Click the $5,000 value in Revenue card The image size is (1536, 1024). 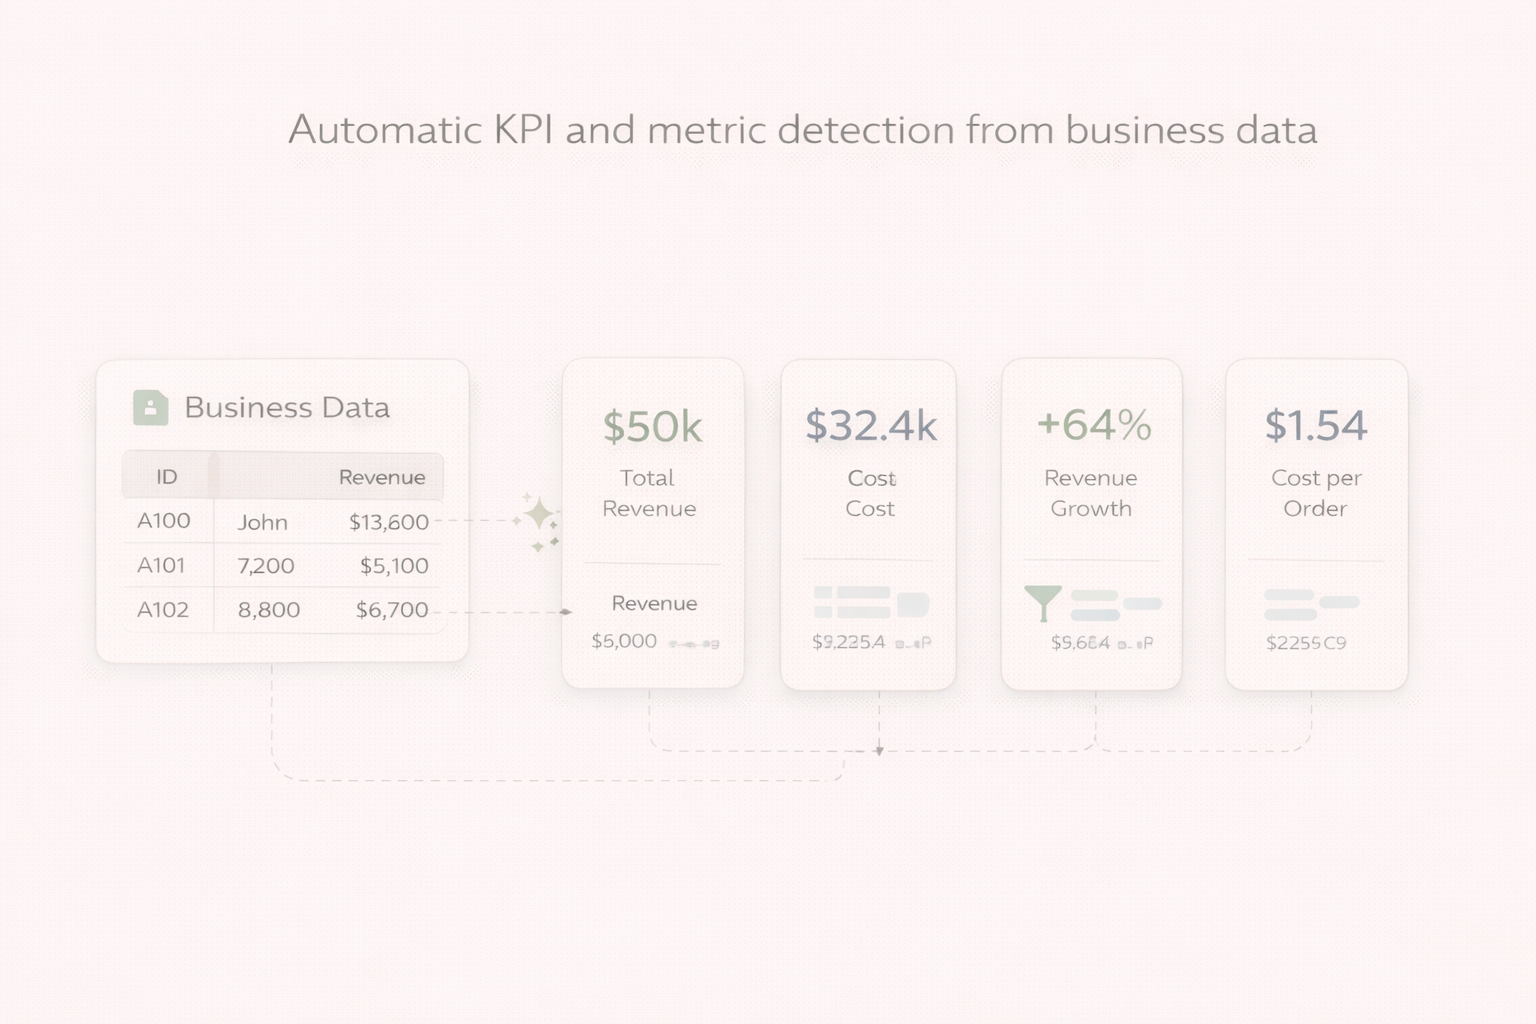click(x=624, y=641)
